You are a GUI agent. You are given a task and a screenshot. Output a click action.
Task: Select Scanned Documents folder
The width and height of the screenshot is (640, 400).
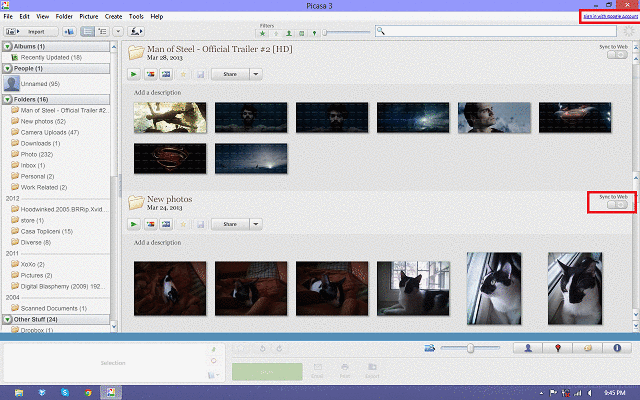coord(53,308)
